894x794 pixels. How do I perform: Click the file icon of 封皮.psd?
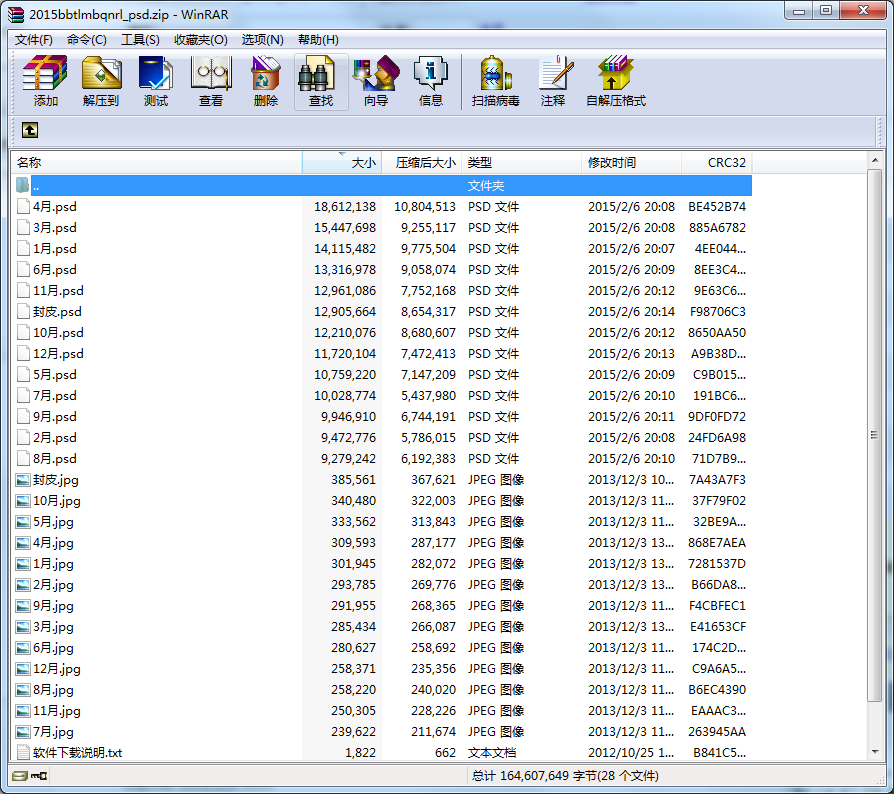click(23, 311)
